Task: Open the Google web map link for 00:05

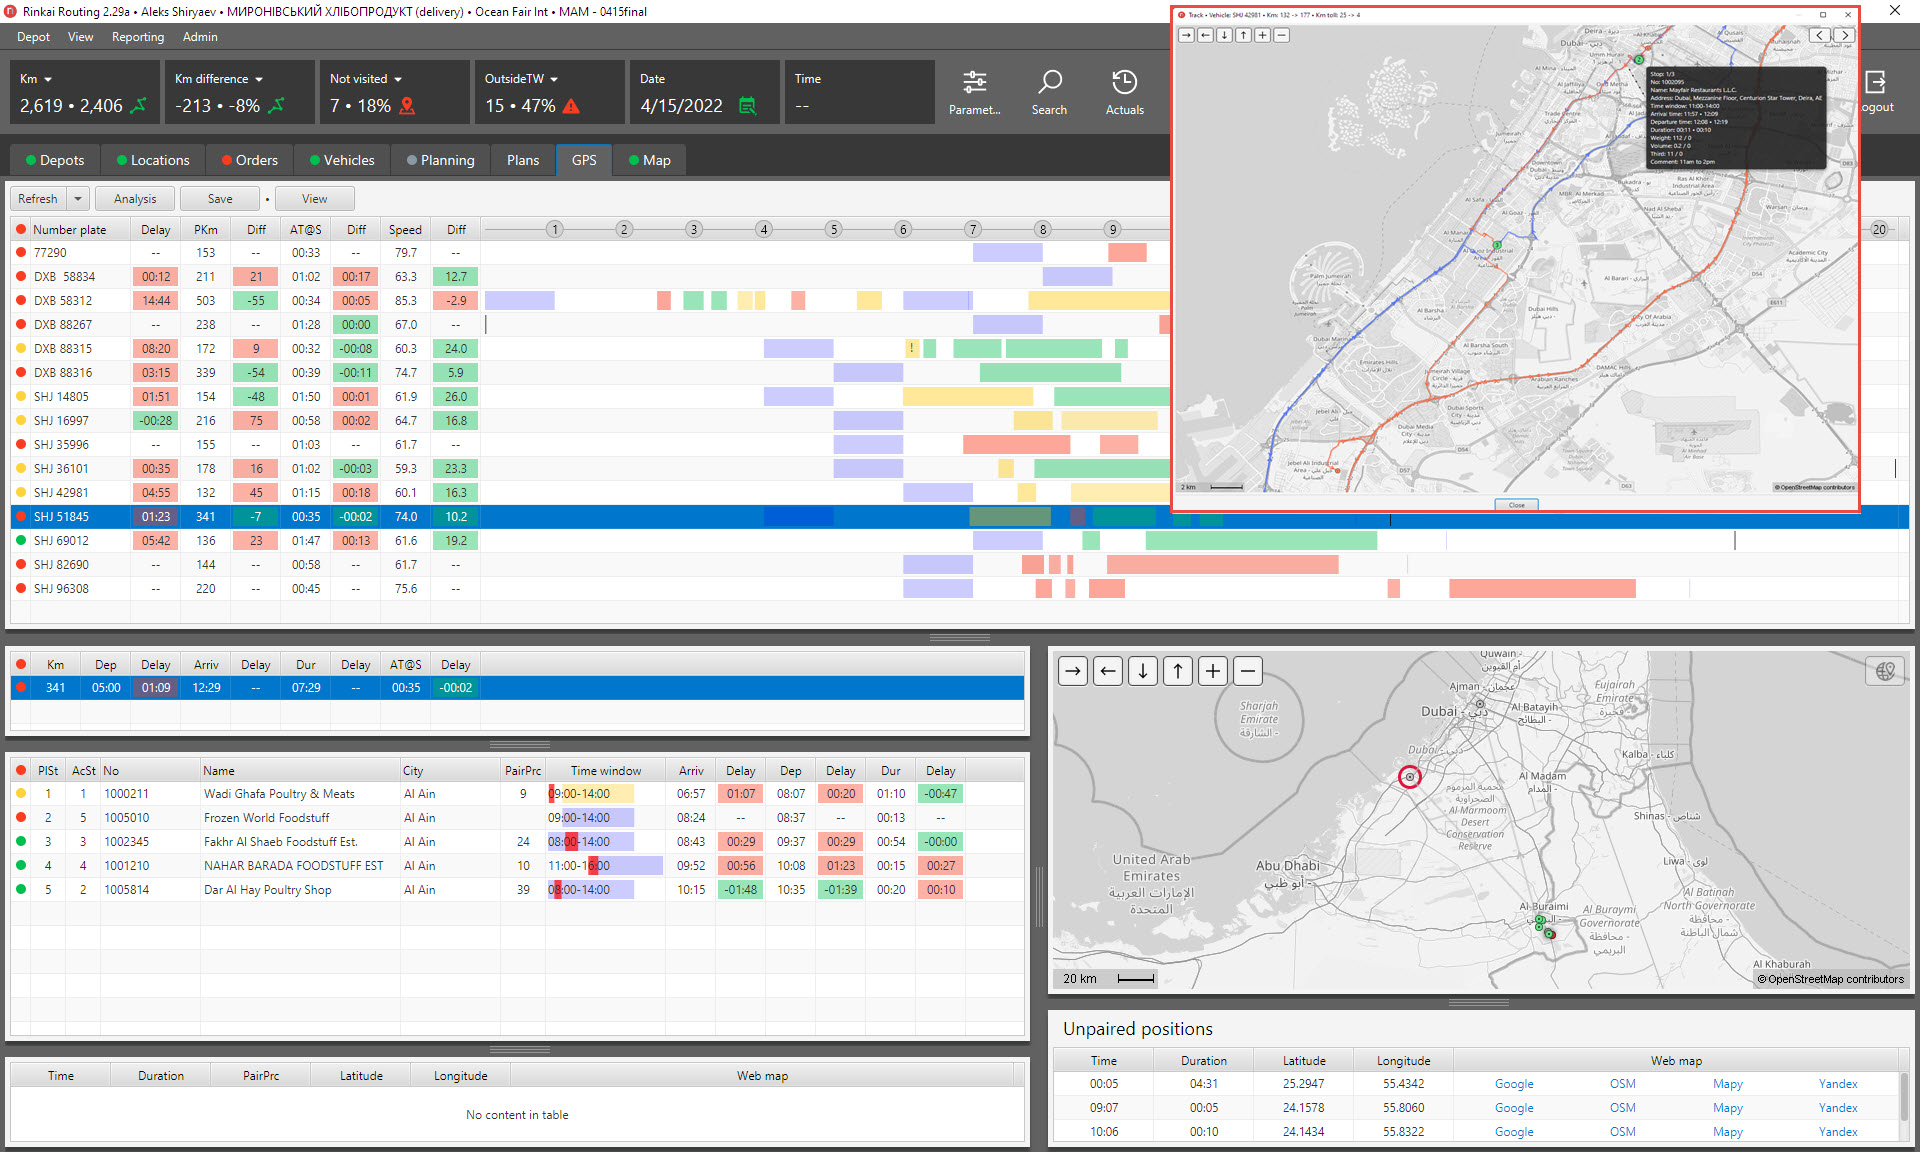Action: point(1514,1084)
